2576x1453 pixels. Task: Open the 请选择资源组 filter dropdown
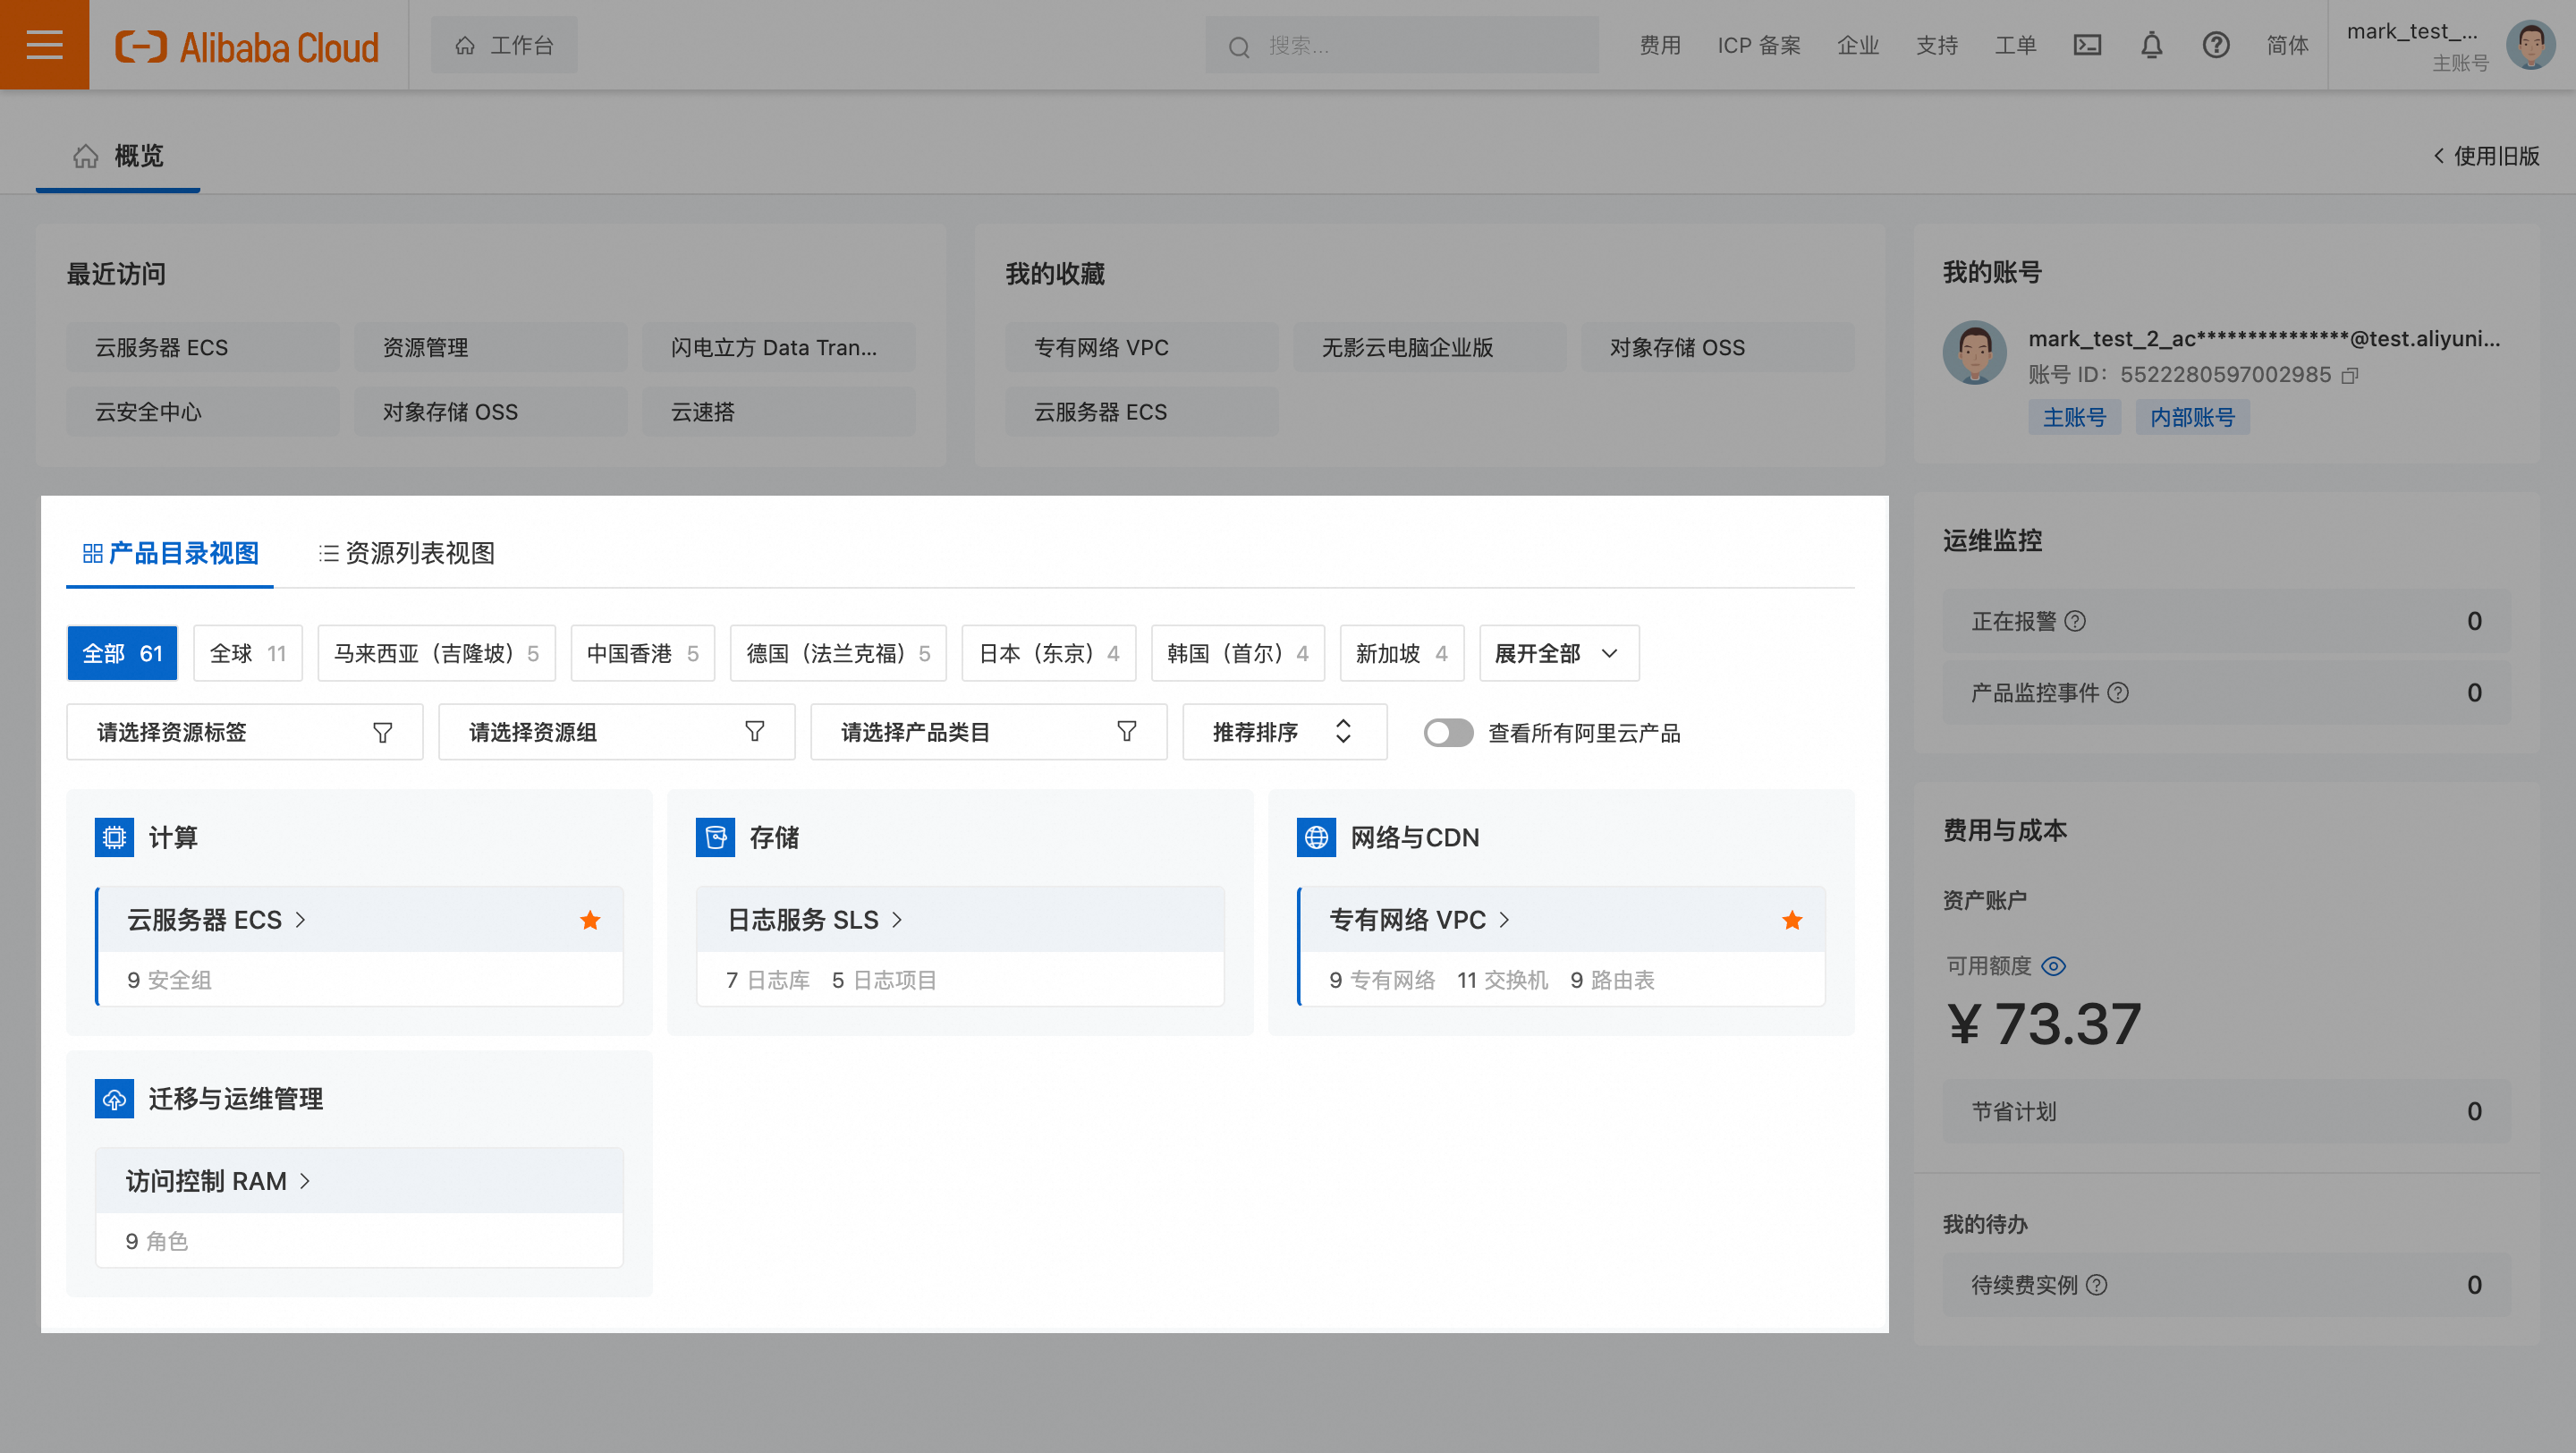click(x=616, y=732)
